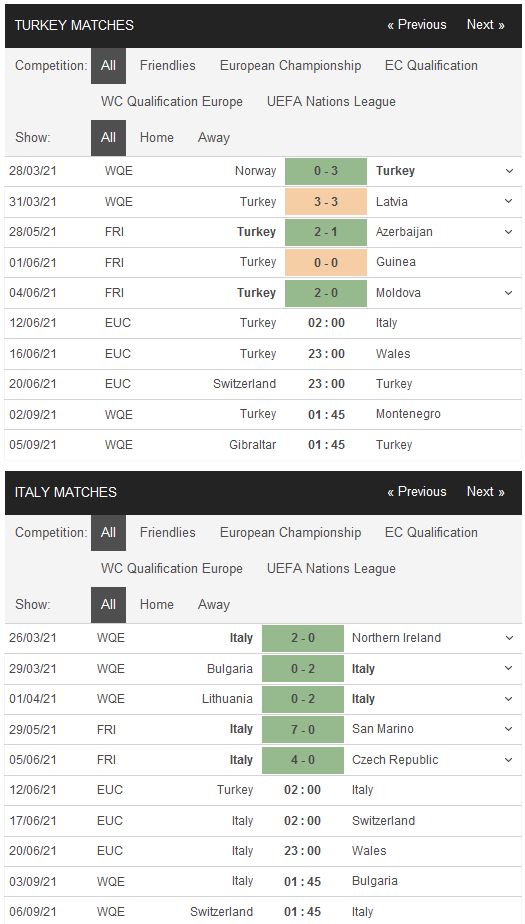The image size is (525, 924).
Task: Select European Championship in Turkey matches
Action: [290, 65]
